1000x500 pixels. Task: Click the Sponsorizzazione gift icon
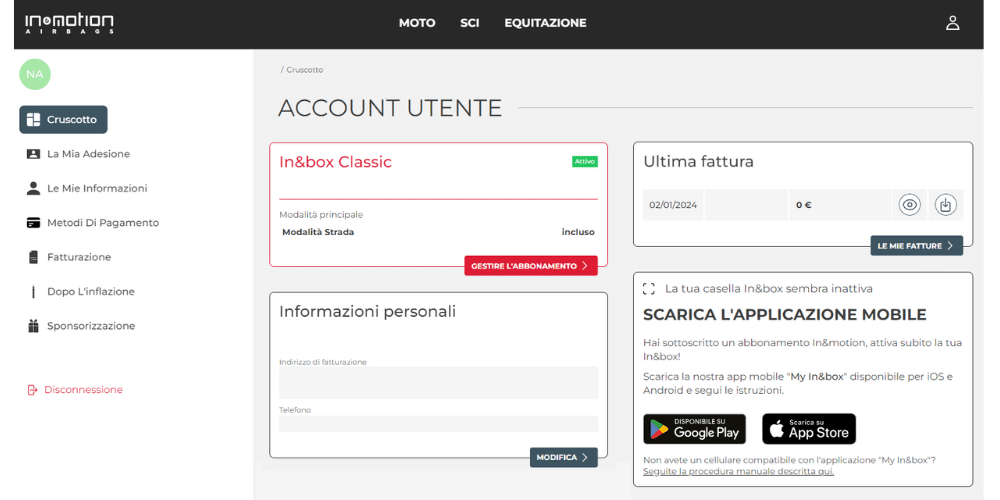(33, 326)
